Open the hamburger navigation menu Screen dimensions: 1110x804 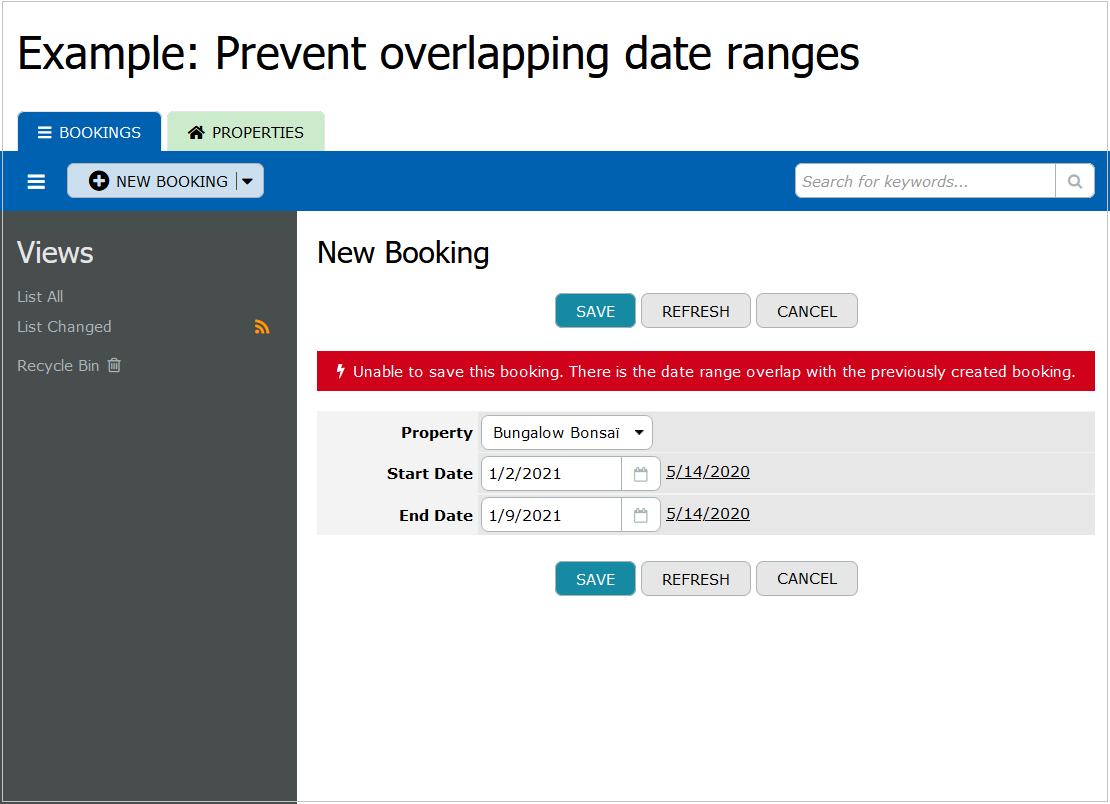click(36, 181)
